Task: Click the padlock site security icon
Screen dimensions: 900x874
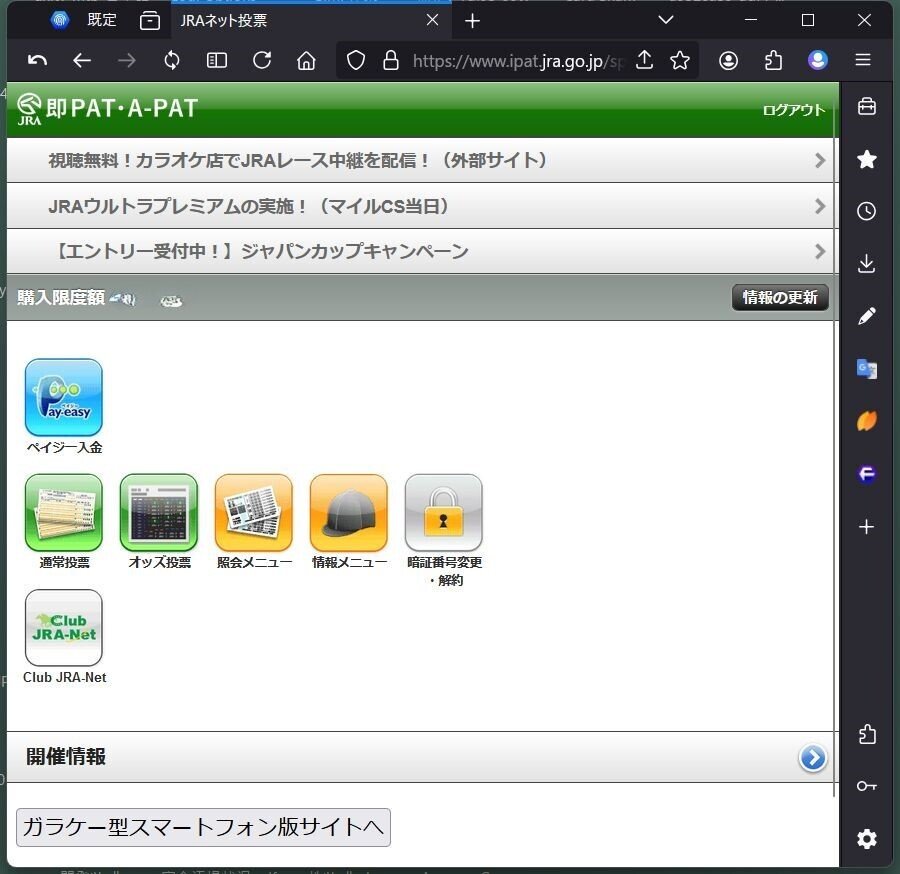Action: pyautogui.click(x=391, y=60)
